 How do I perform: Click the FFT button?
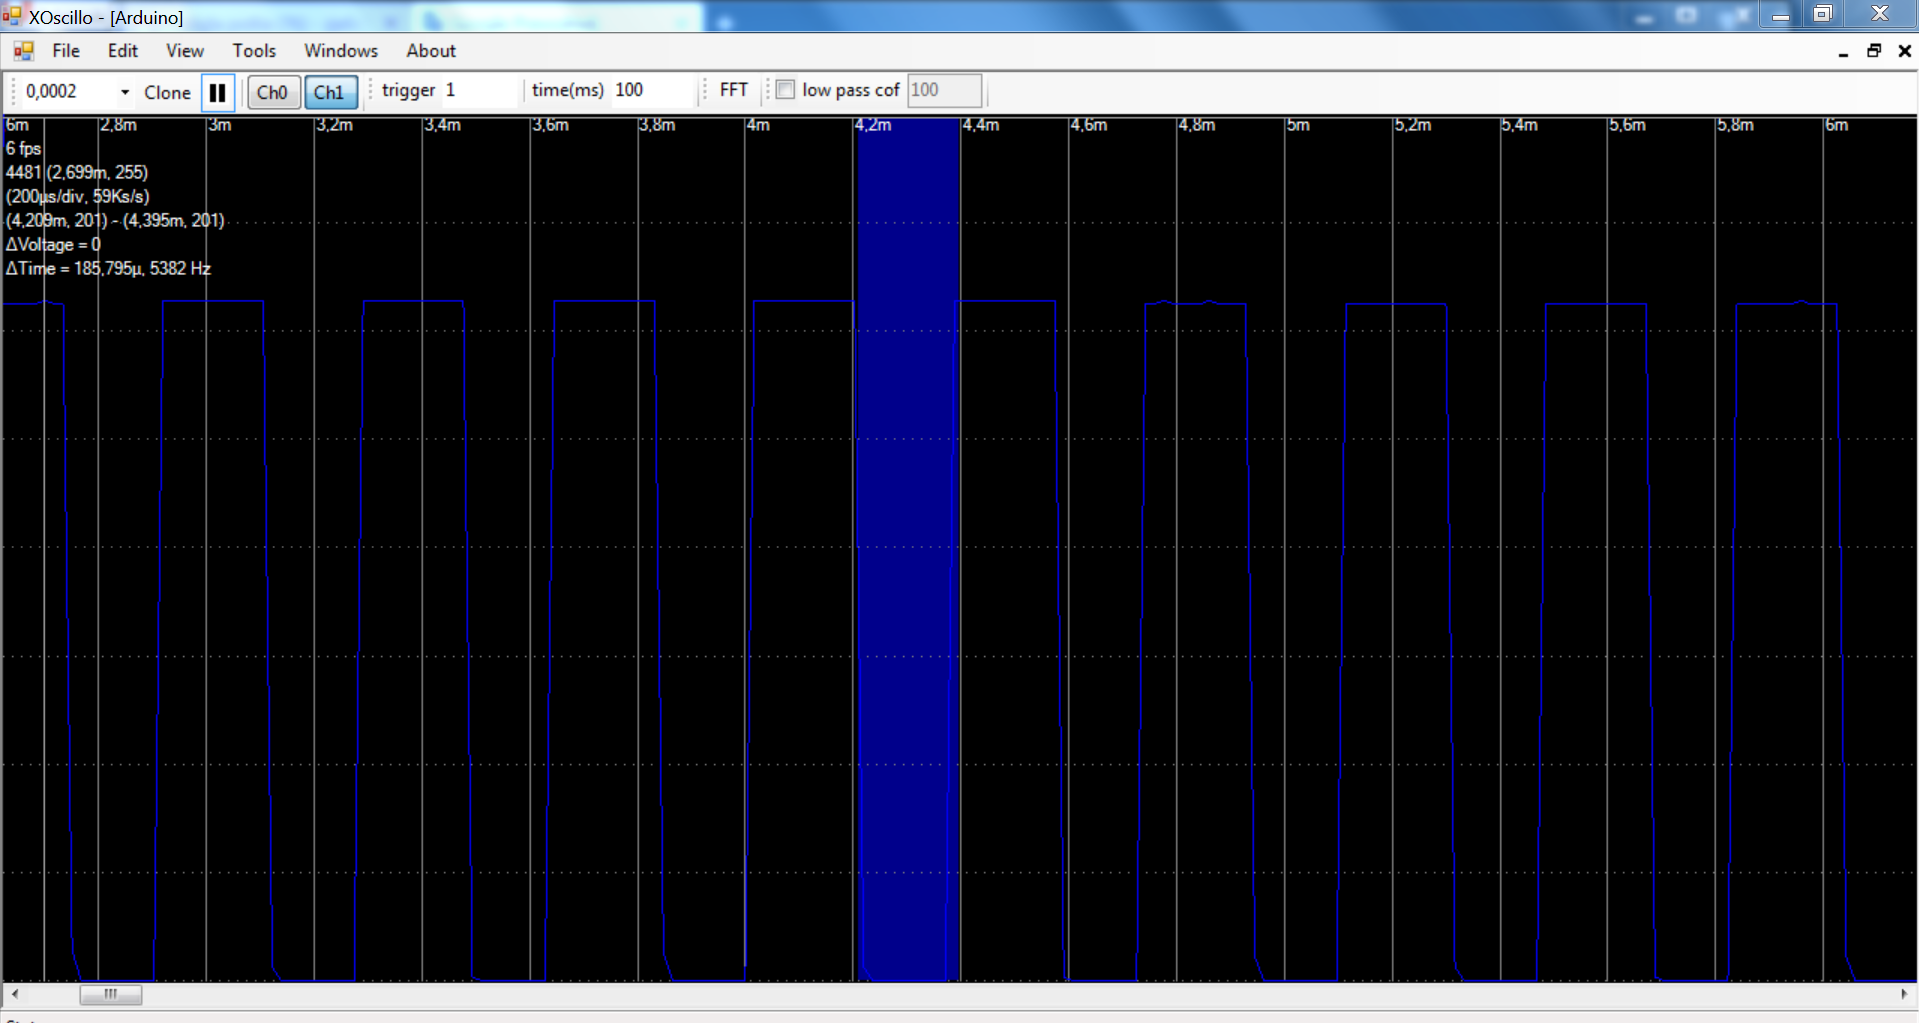point(734,90)
